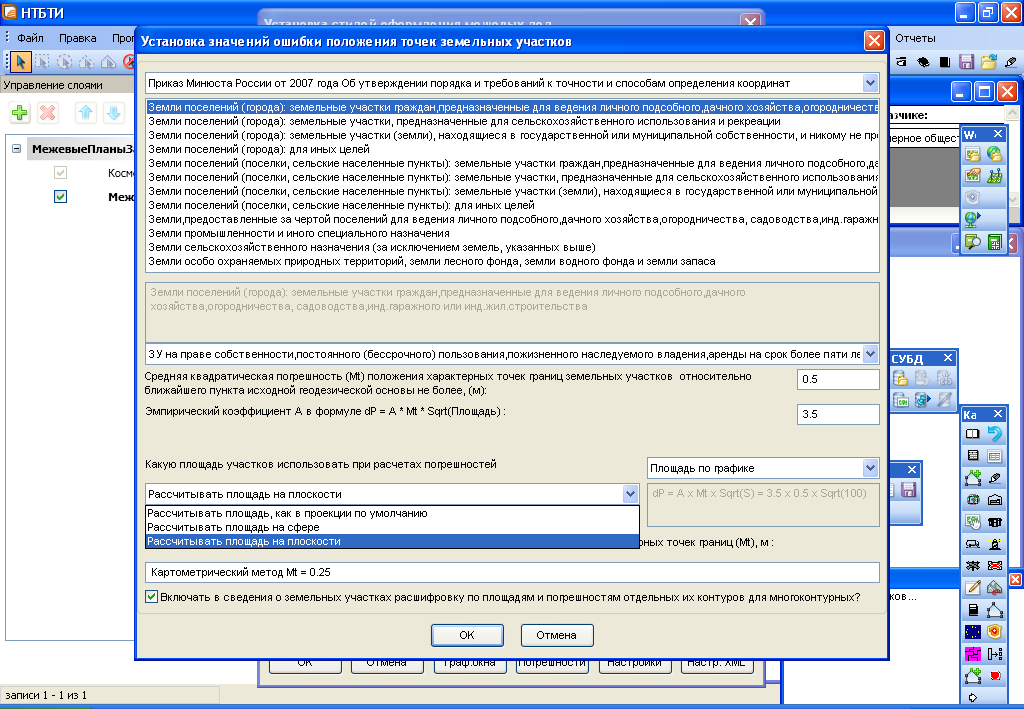Click the green calculator icon in the floating palette
The width and height of the screenshot is (1024, 709).
[x=995, y=241]
